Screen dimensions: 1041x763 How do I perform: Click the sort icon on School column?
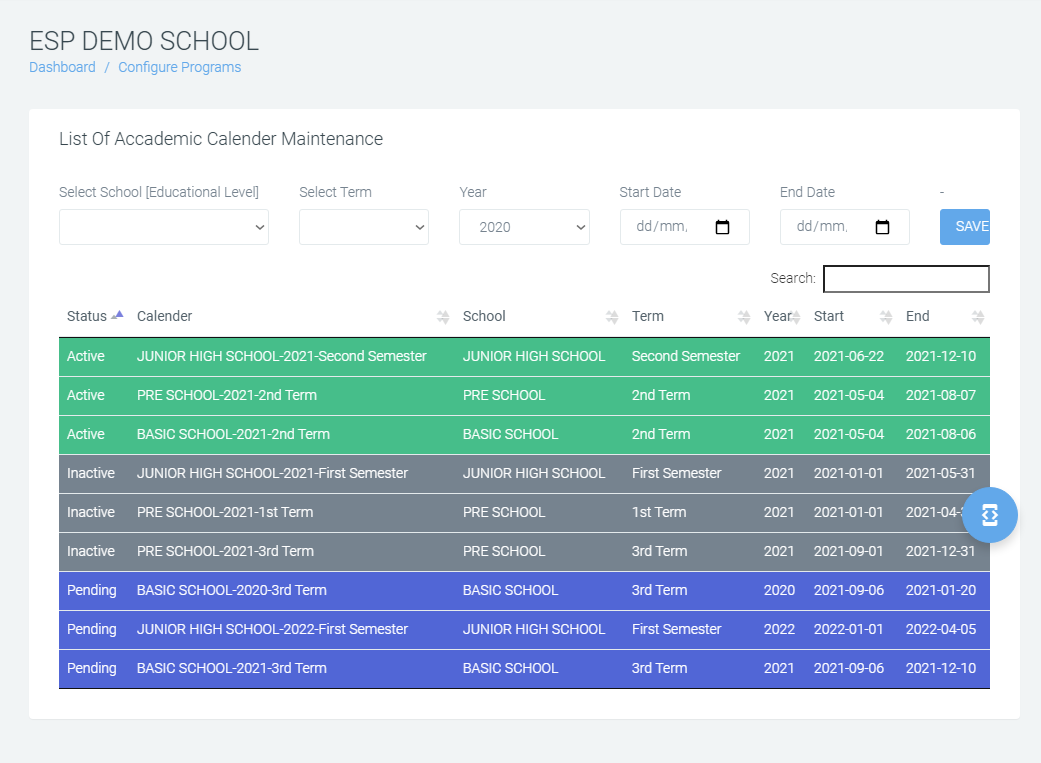[x=611, y=316]
